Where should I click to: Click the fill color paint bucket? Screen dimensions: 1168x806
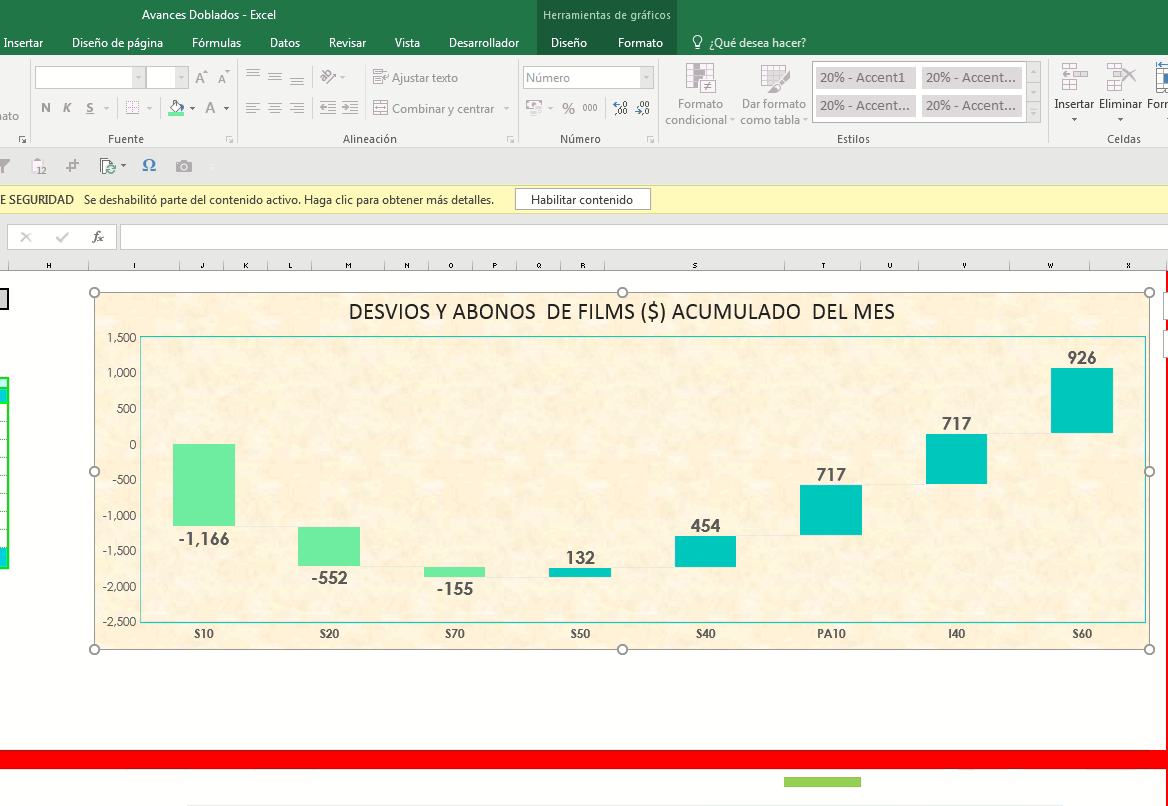click(176, 108)
